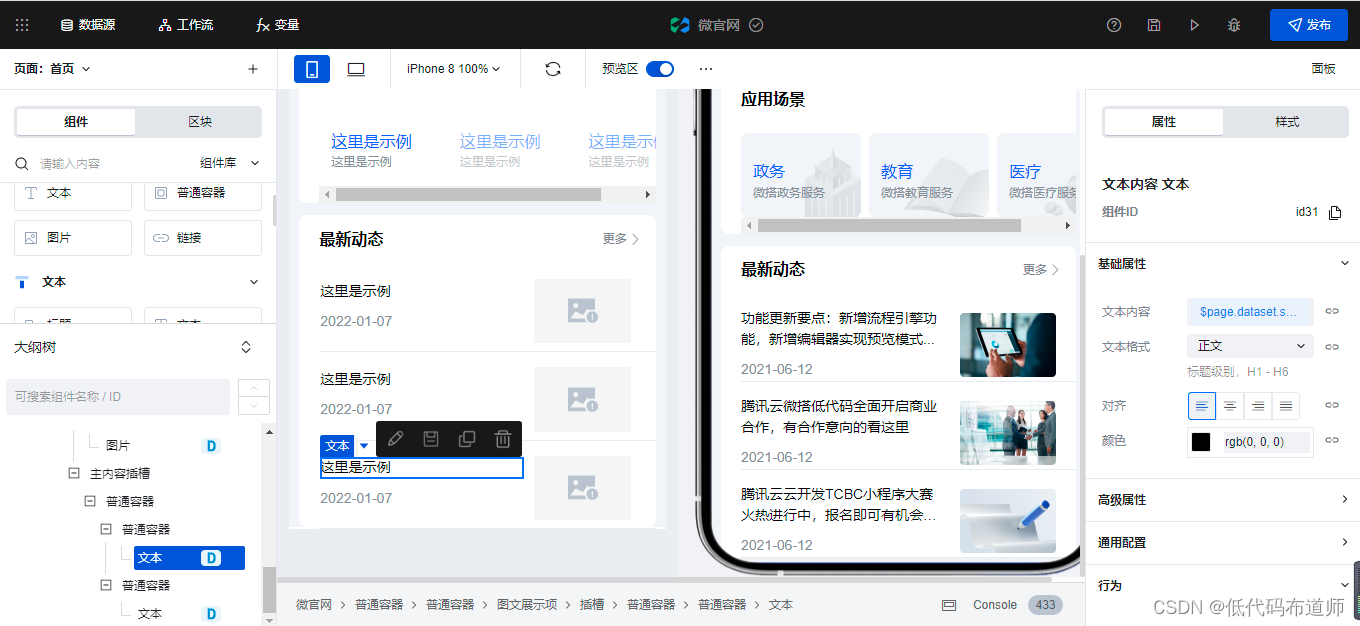This screenshot has height=626, width=1360.
Task: Set text alignment to center
Action: 1230,406
